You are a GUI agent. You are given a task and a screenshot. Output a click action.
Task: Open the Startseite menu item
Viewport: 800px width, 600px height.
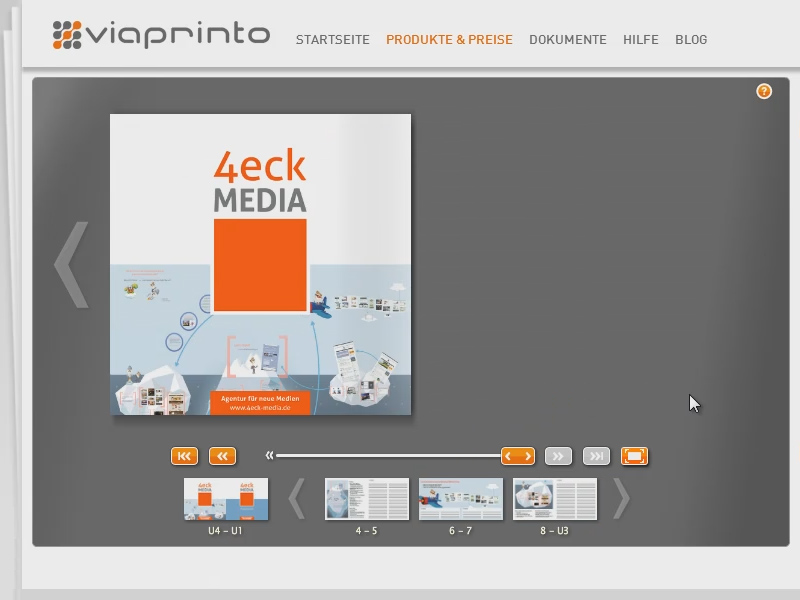(x=333, y=40)
